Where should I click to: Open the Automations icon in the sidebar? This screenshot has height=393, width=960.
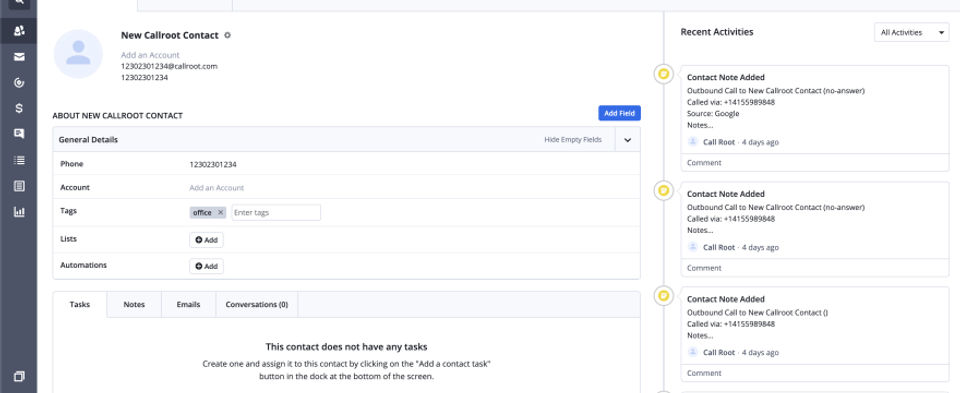(19, 83)
